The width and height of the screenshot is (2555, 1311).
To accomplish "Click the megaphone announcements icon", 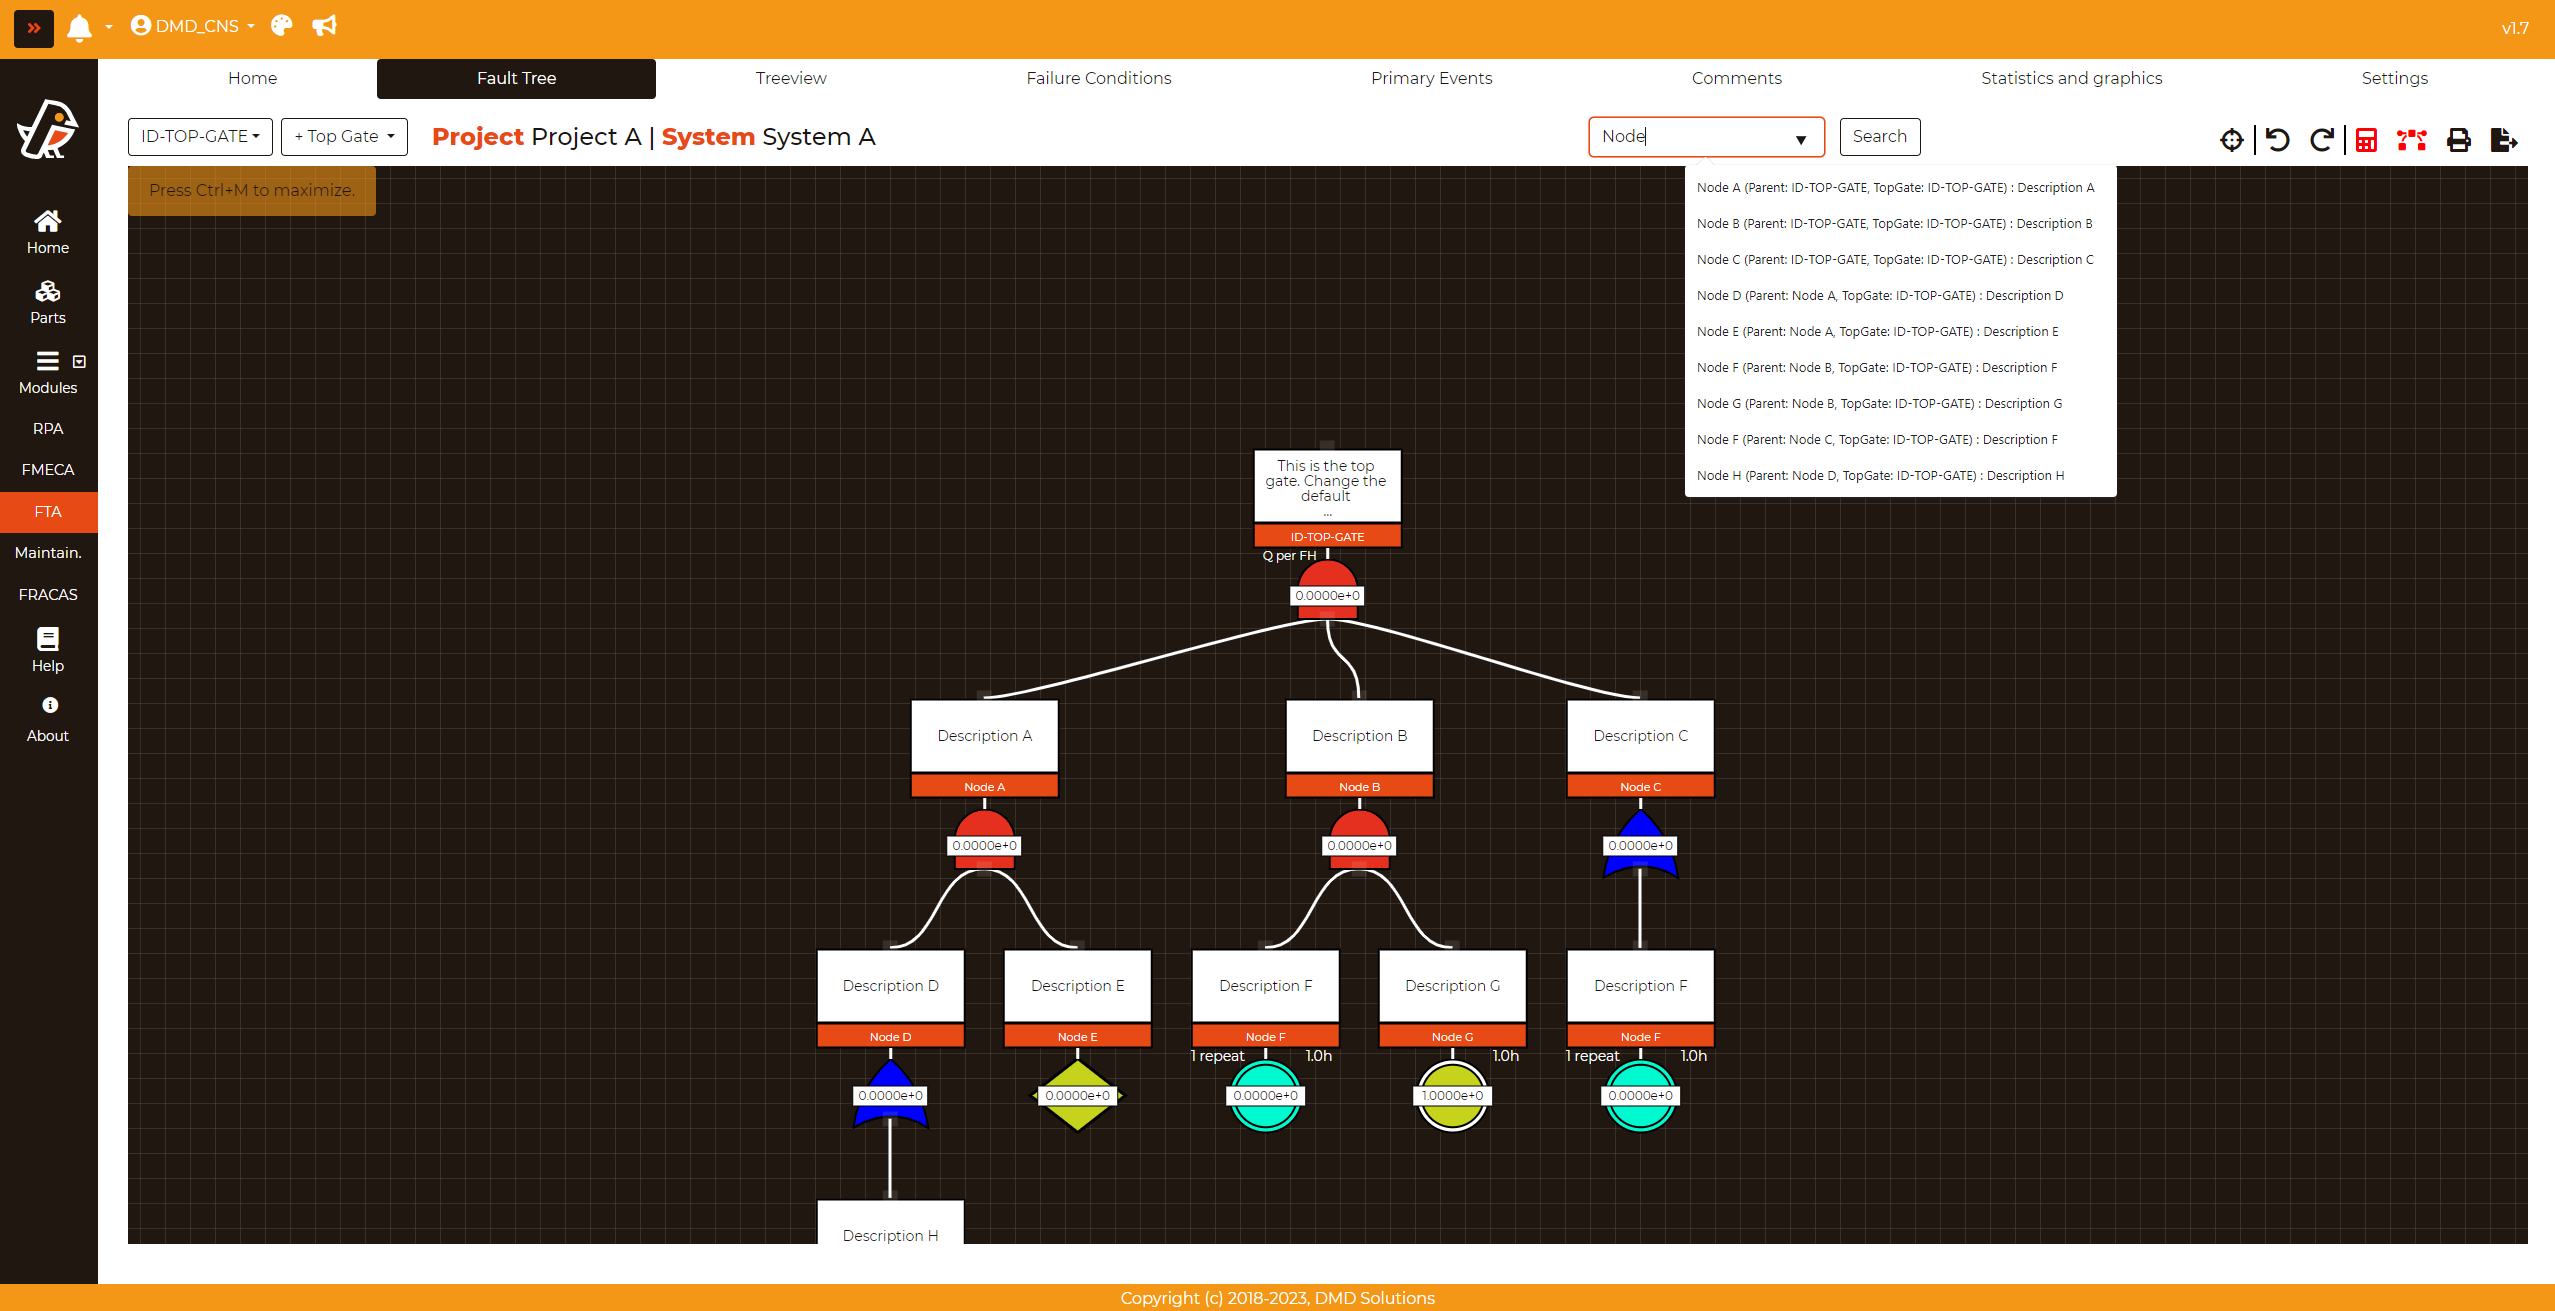I will coord(324,26).
